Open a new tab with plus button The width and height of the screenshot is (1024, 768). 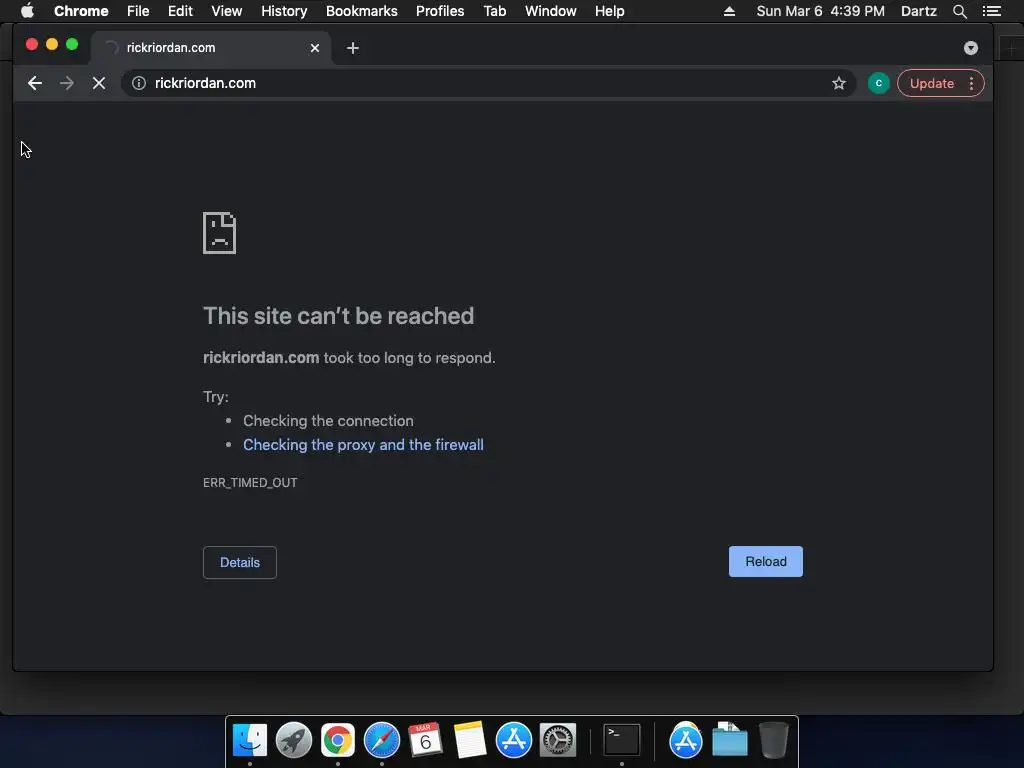click(x=353, y=48)
